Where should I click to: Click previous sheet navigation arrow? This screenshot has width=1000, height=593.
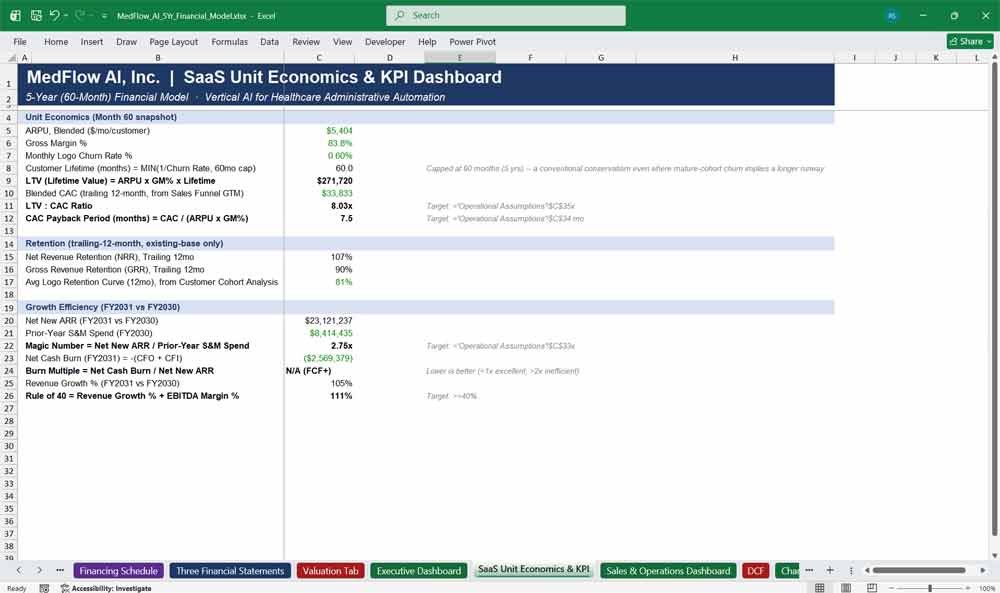[x=19, y=570]
